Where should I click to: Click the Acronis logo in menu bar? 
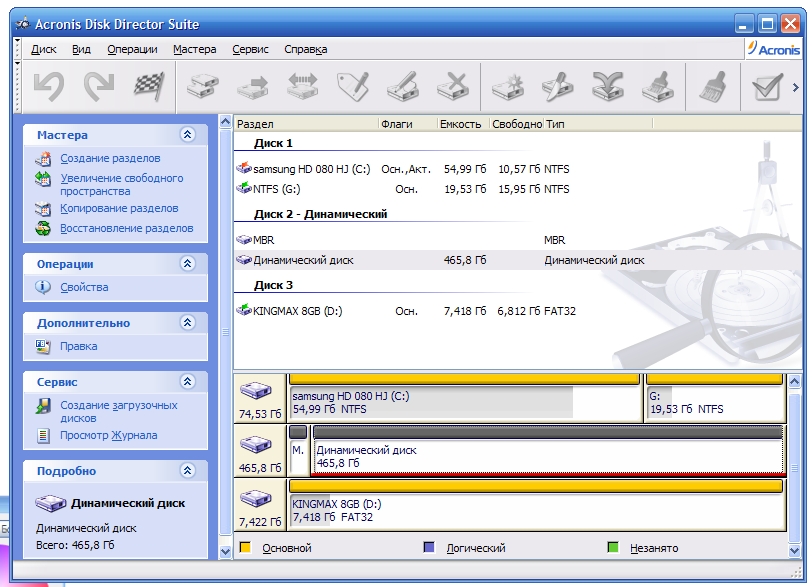pos(773,49)
